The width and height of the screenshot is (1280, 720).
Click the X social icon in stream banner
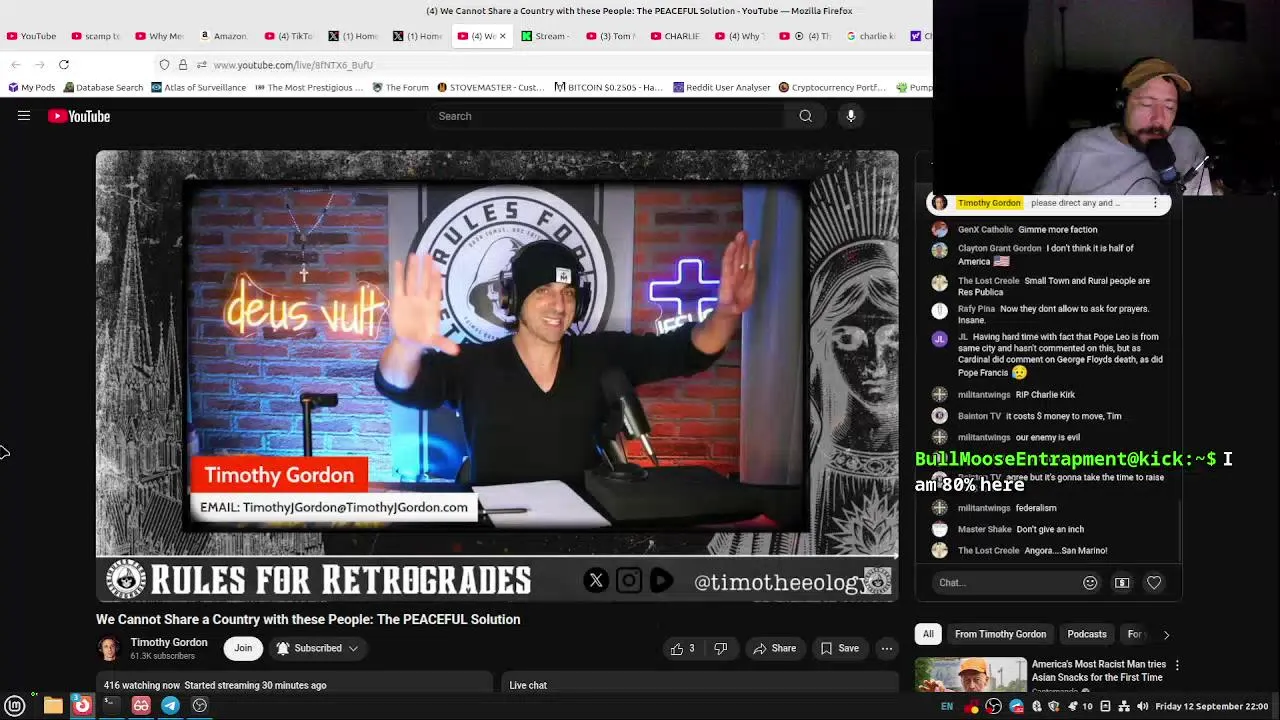point(596,580)
